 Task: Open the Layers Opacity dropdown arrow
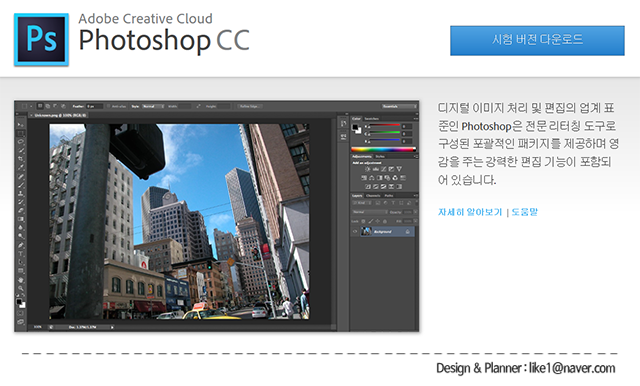tap(416, 212)
